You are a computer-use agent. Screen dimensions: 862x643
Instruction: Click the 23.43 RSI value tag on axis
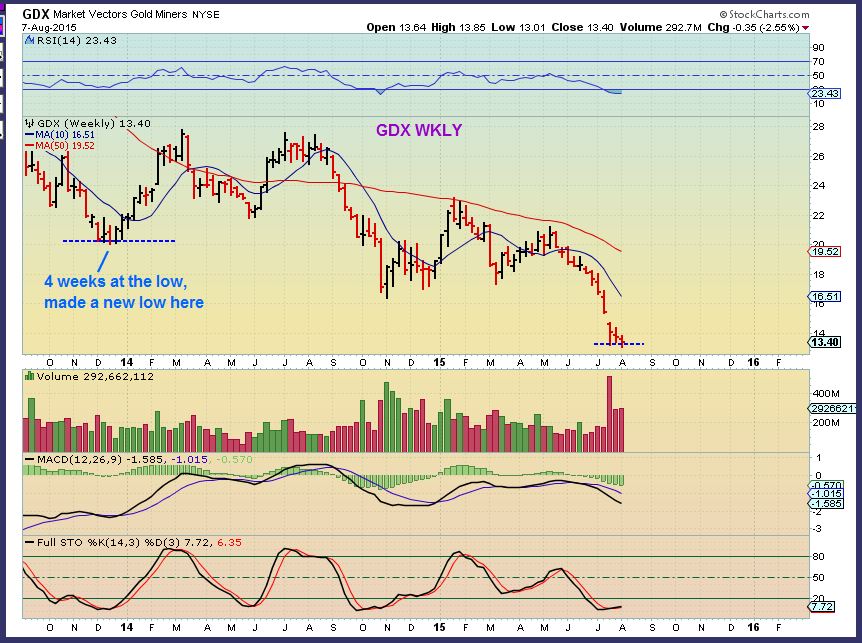tap(825, 93)
